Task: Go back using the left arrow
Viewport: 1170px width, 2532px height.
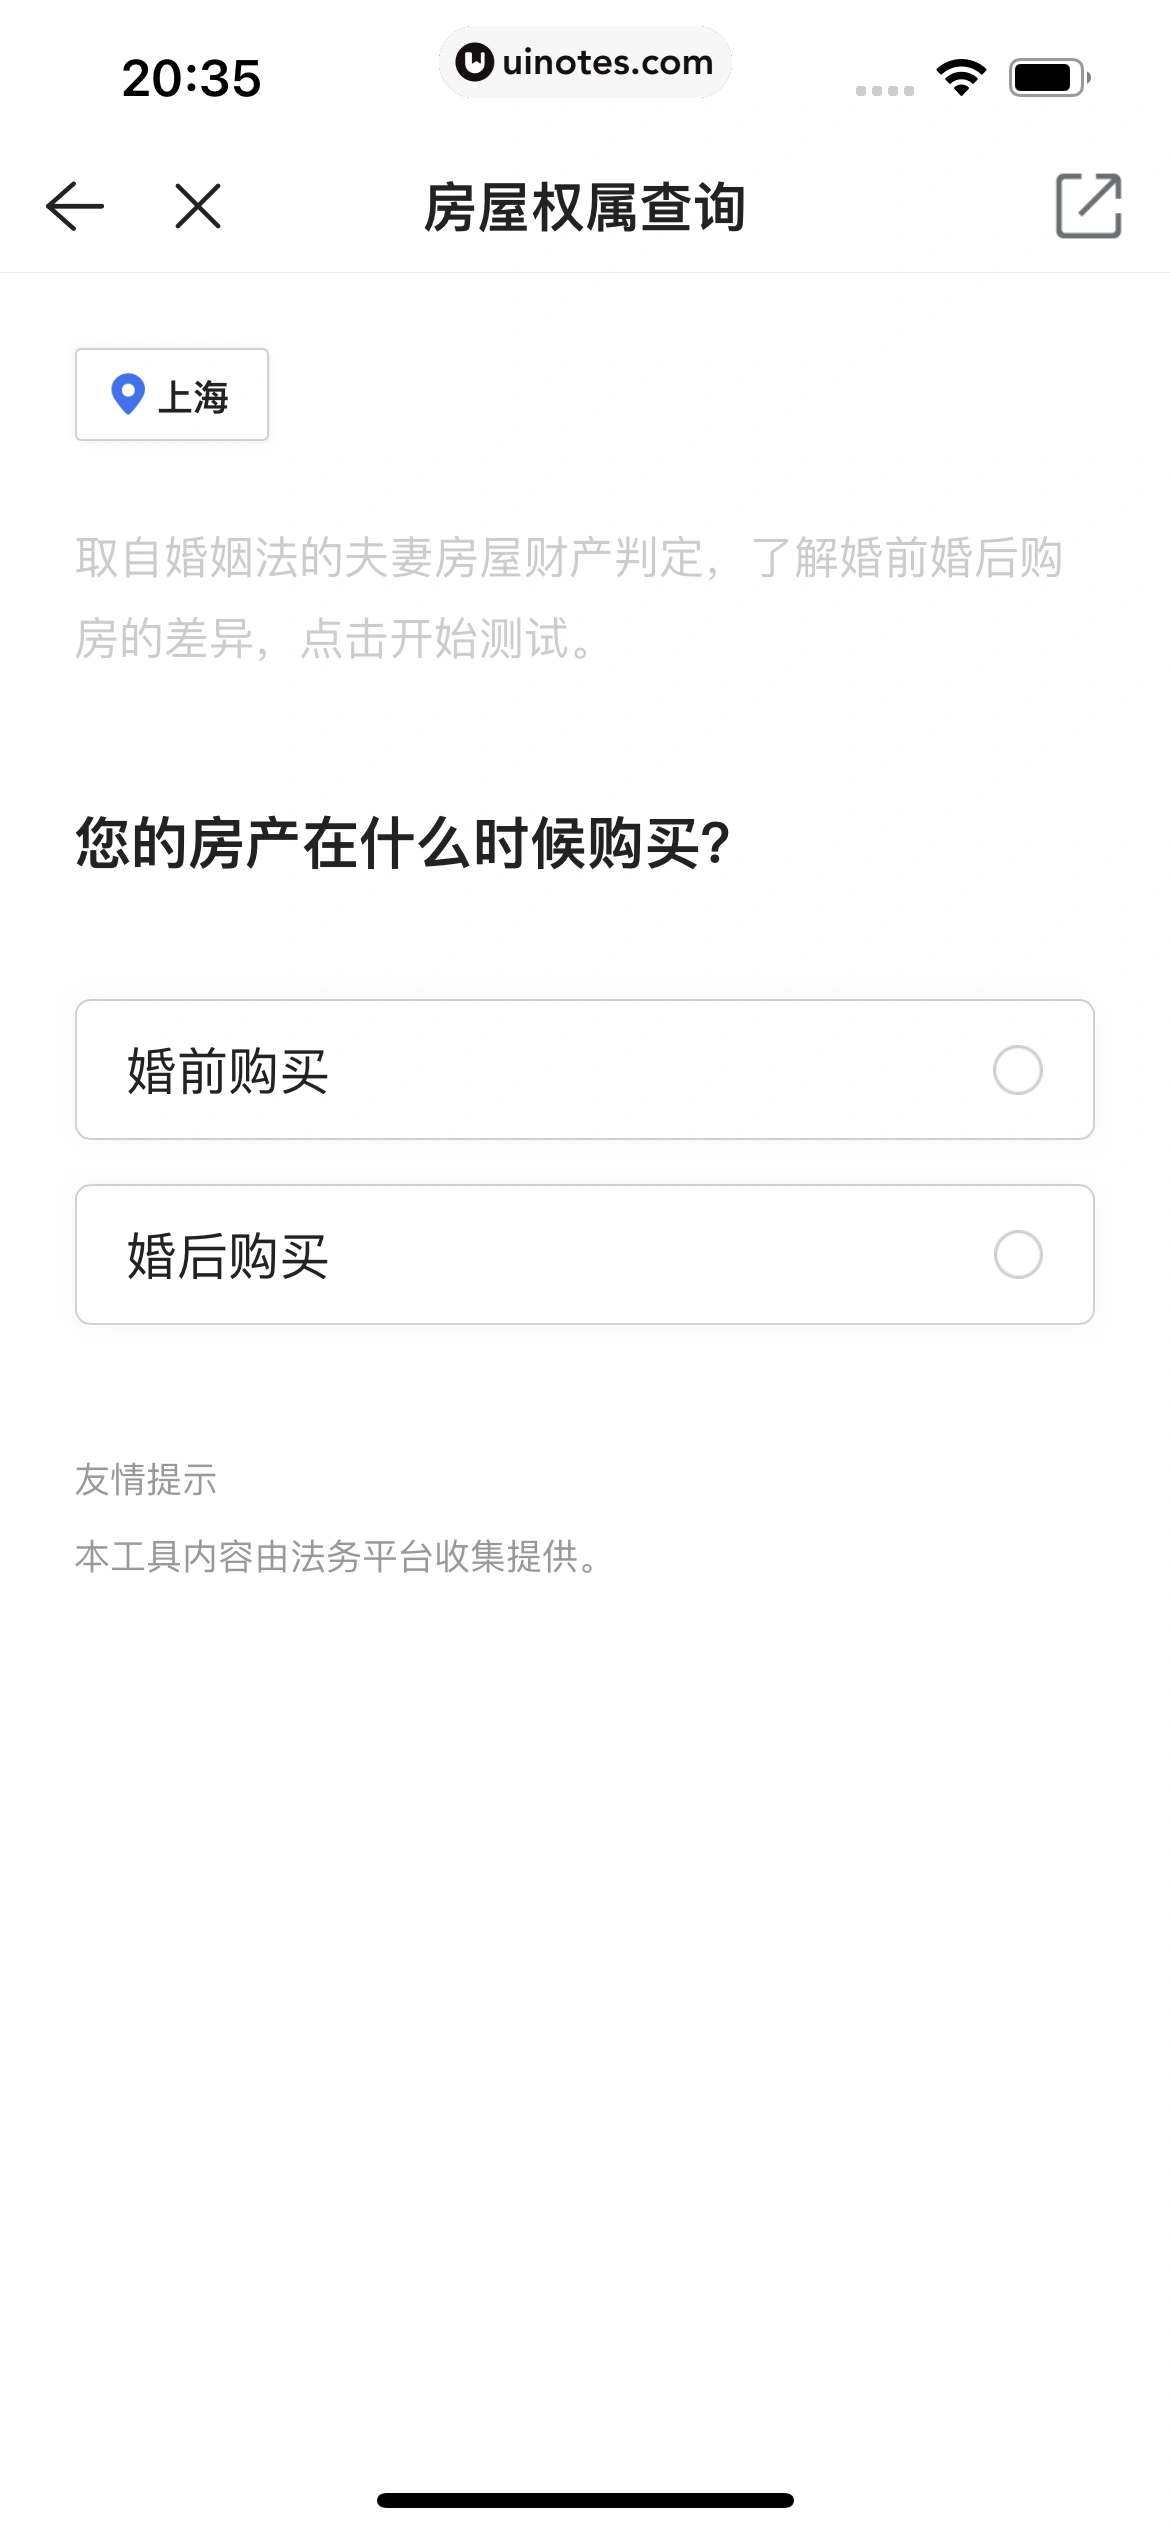Action: point(75,207)
